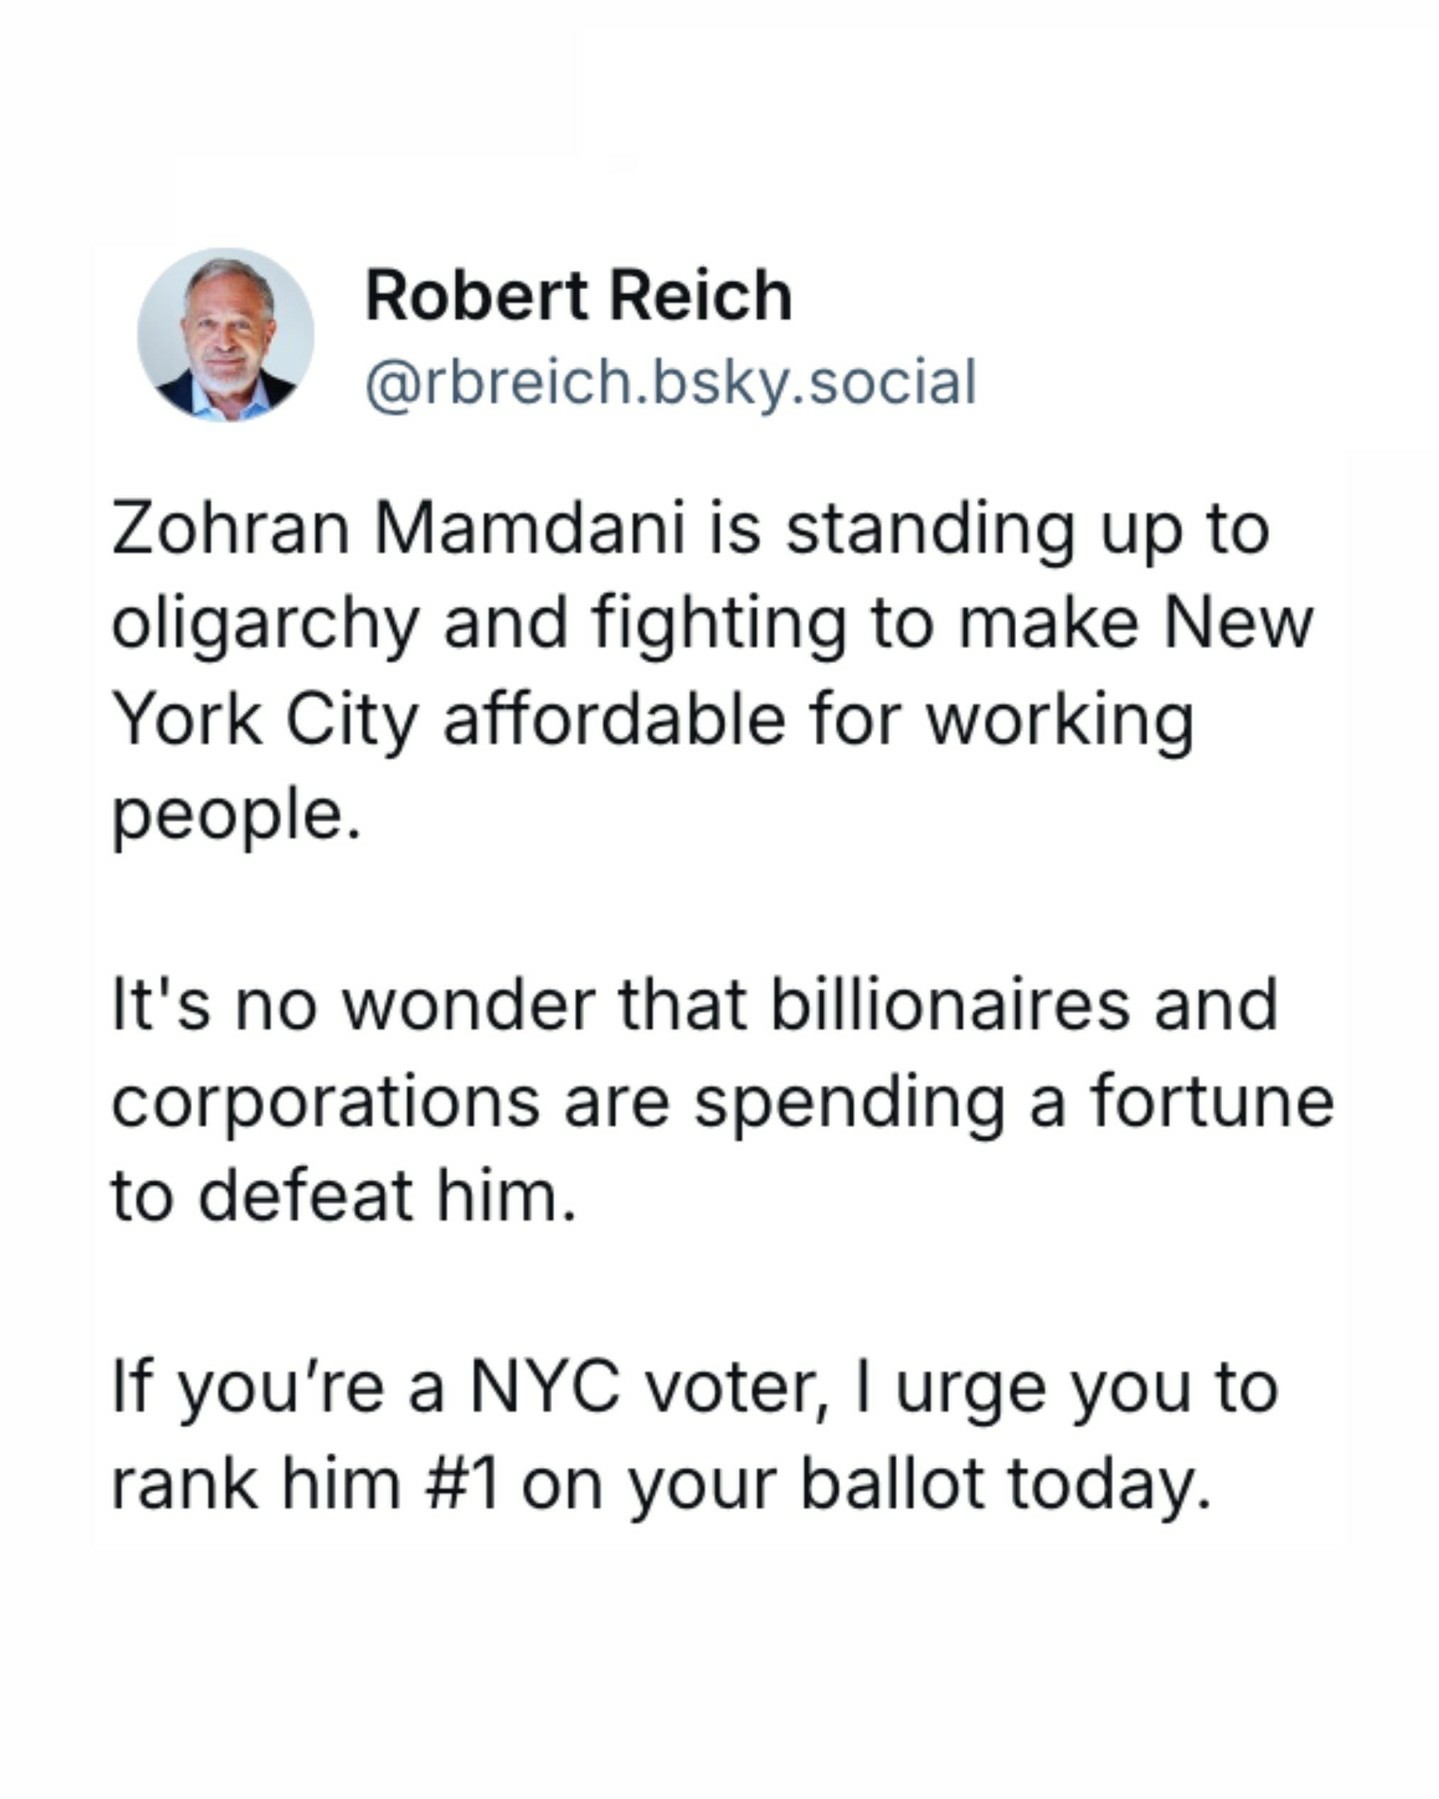The image size is (1439, 1799).
Task: Click the word "people." ending first paragraph
Action: click(x=235, y=815)
